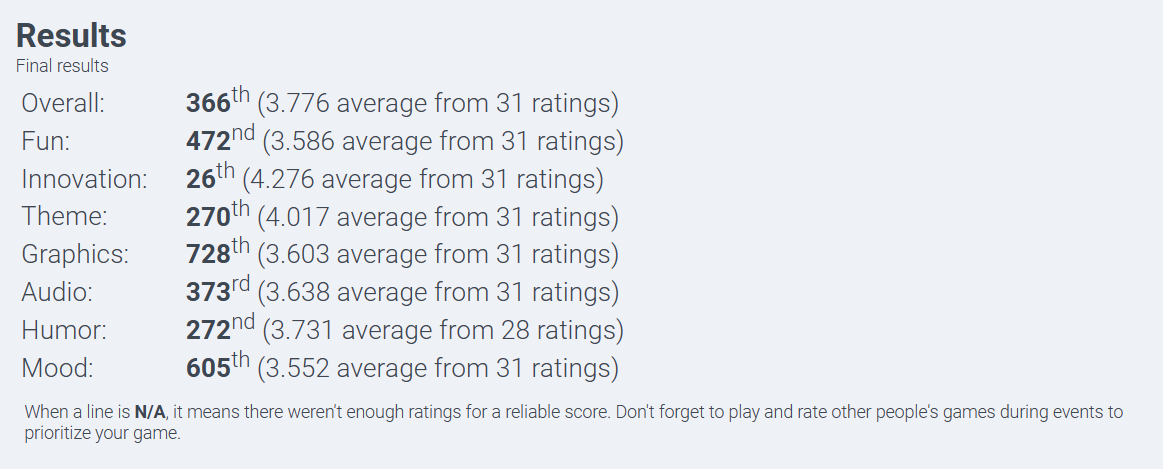Screen dimensions: 1163x469
Task: Click the Theme category label
Action: tap(65, 217)
